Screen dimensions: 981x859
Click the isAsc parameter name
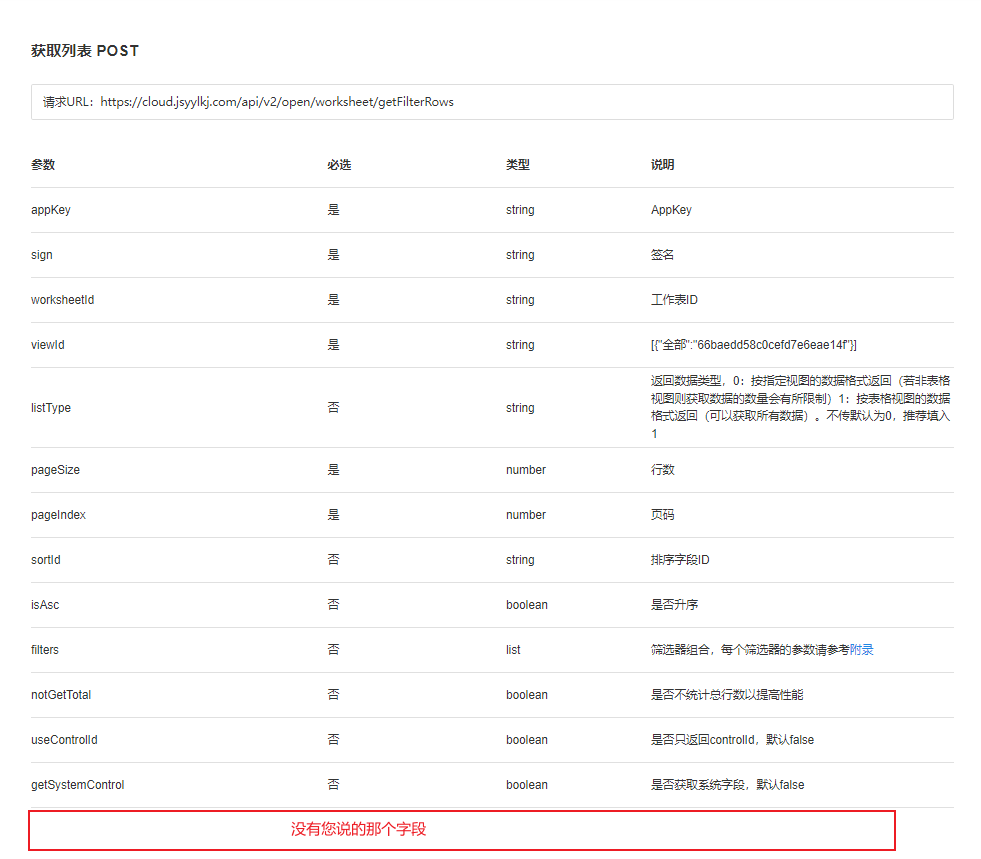(x=45, y=605)
